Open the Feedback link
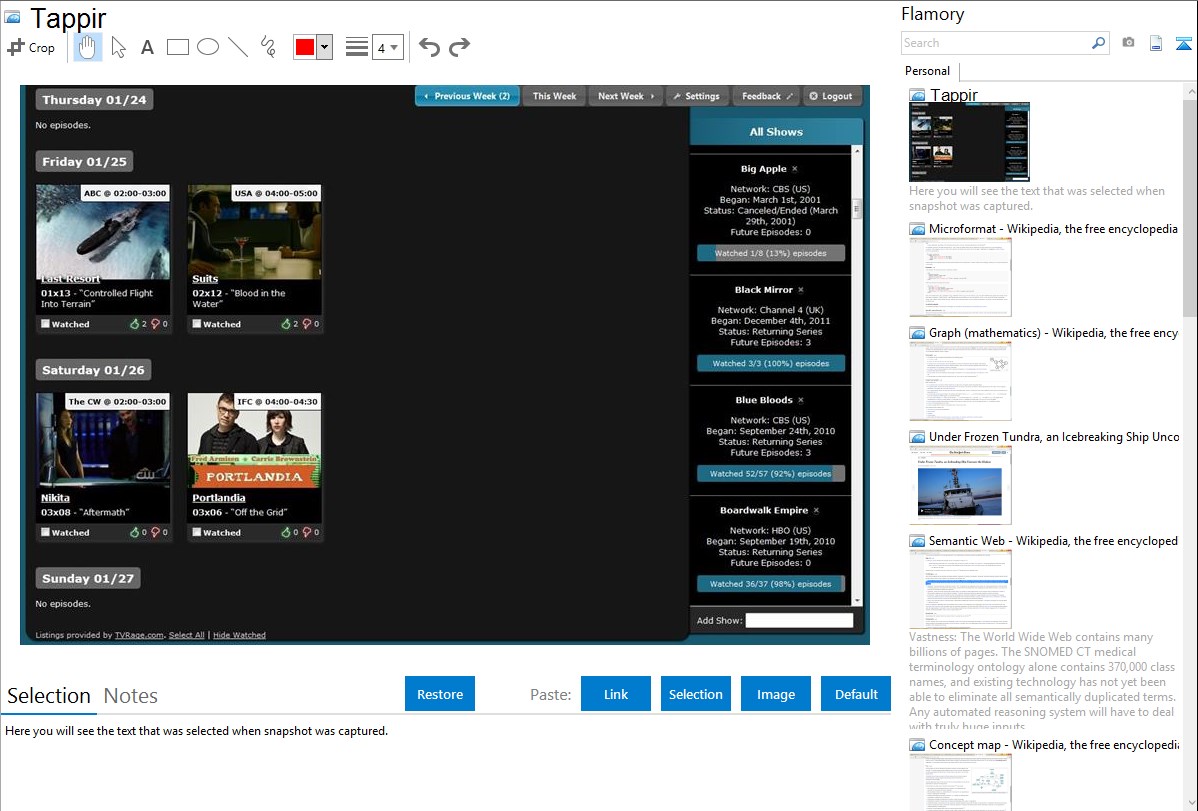Screen dimensions: 1198x811 coord(766,96)
